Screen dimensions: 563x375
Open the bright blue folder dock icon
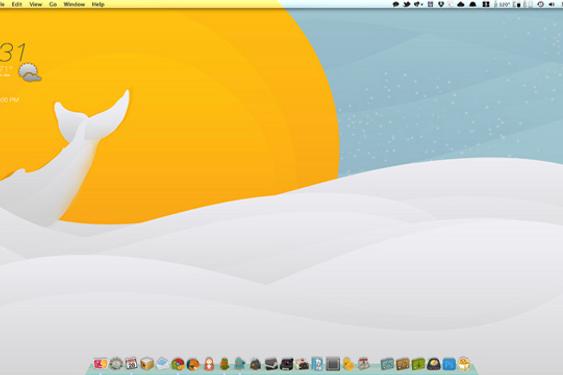pyautogui.click(x=449, y=364)
